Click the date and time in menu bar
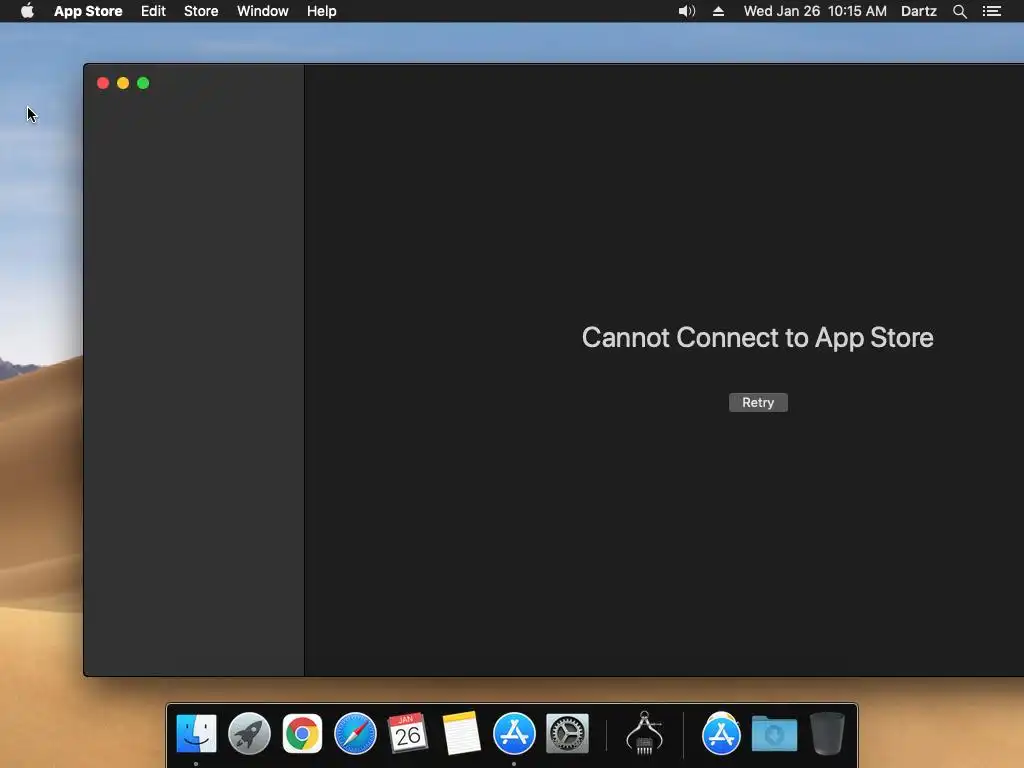The height and width of the screenshot is (768, 1024). [815, 11]
